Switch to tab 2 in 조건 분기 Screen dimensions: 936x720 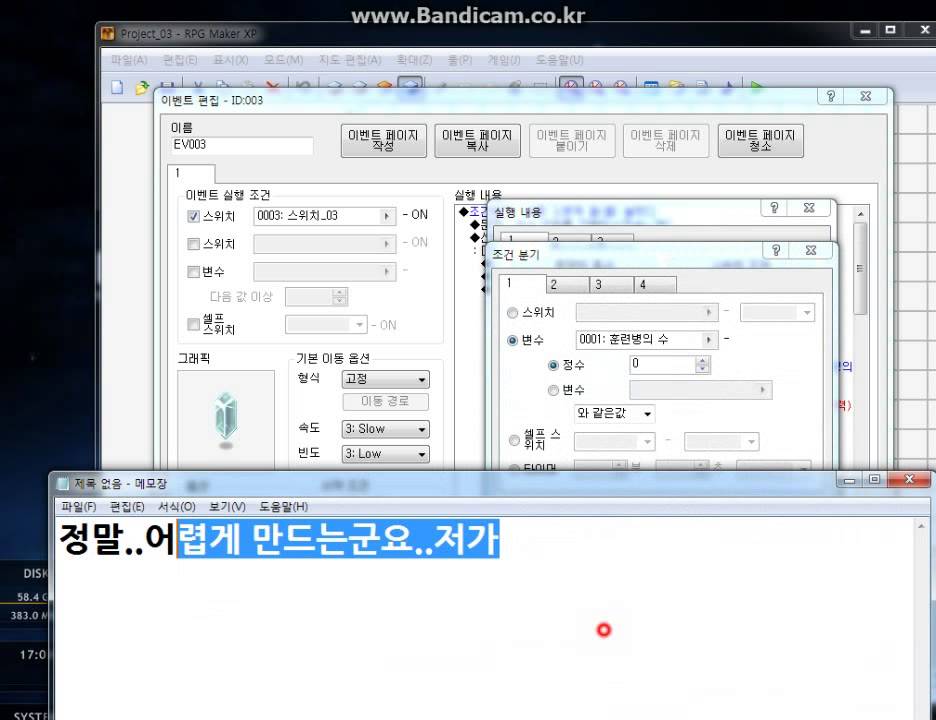point(567,284)
